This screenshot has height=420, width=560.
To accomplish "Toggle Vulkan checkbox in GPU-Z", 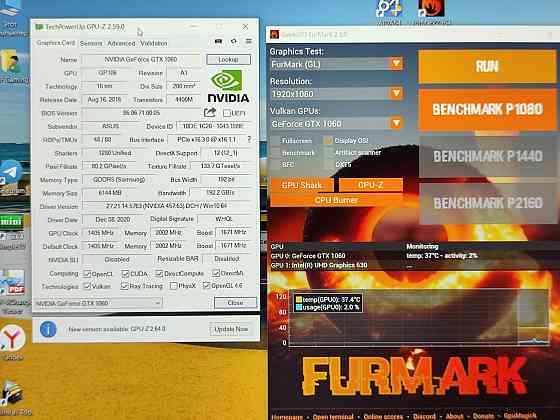I will tap(86, 286).
